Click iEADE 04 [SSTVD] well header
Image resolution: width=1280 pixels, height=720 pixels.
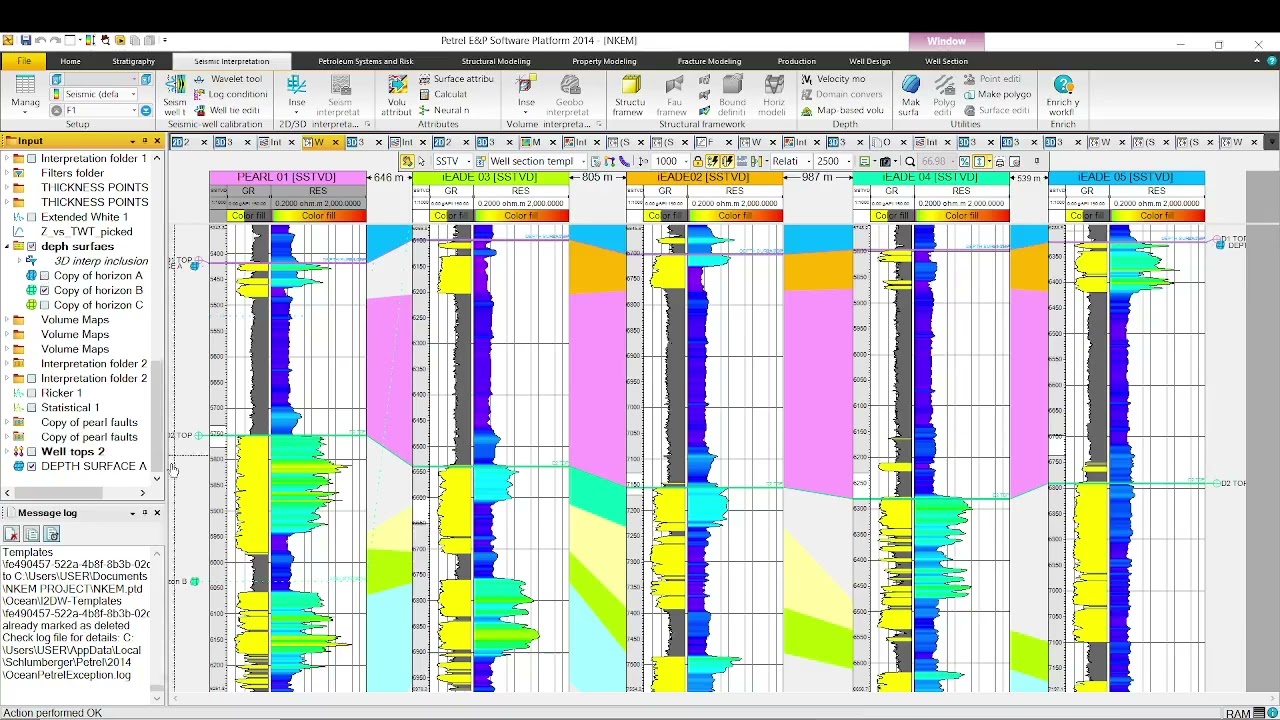(931, 177)
